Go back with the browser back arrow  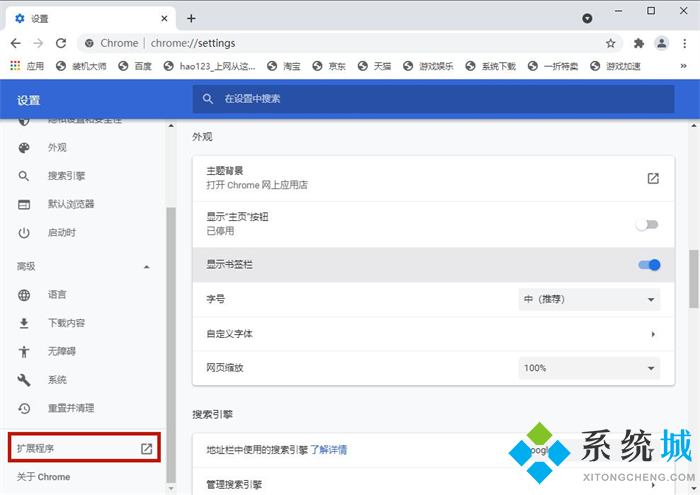tap(16, 43)
